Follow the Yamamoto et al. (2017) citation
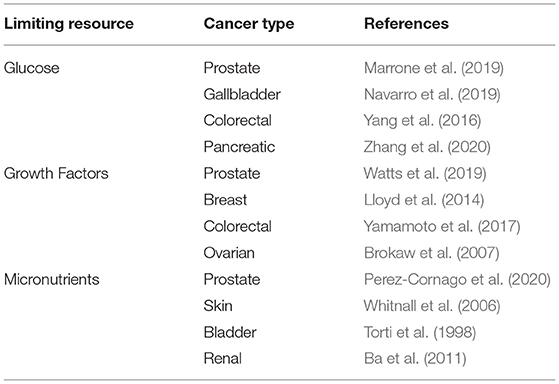 click(442, 226)
